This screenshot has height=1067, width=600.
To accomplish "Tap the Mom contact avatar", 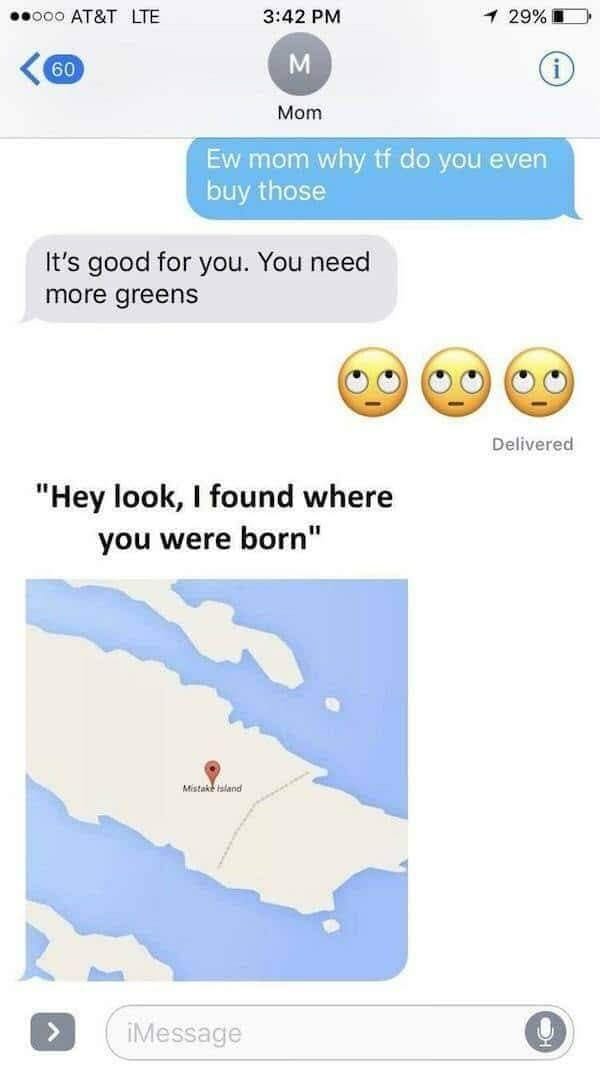I will (x=299, y=64).
